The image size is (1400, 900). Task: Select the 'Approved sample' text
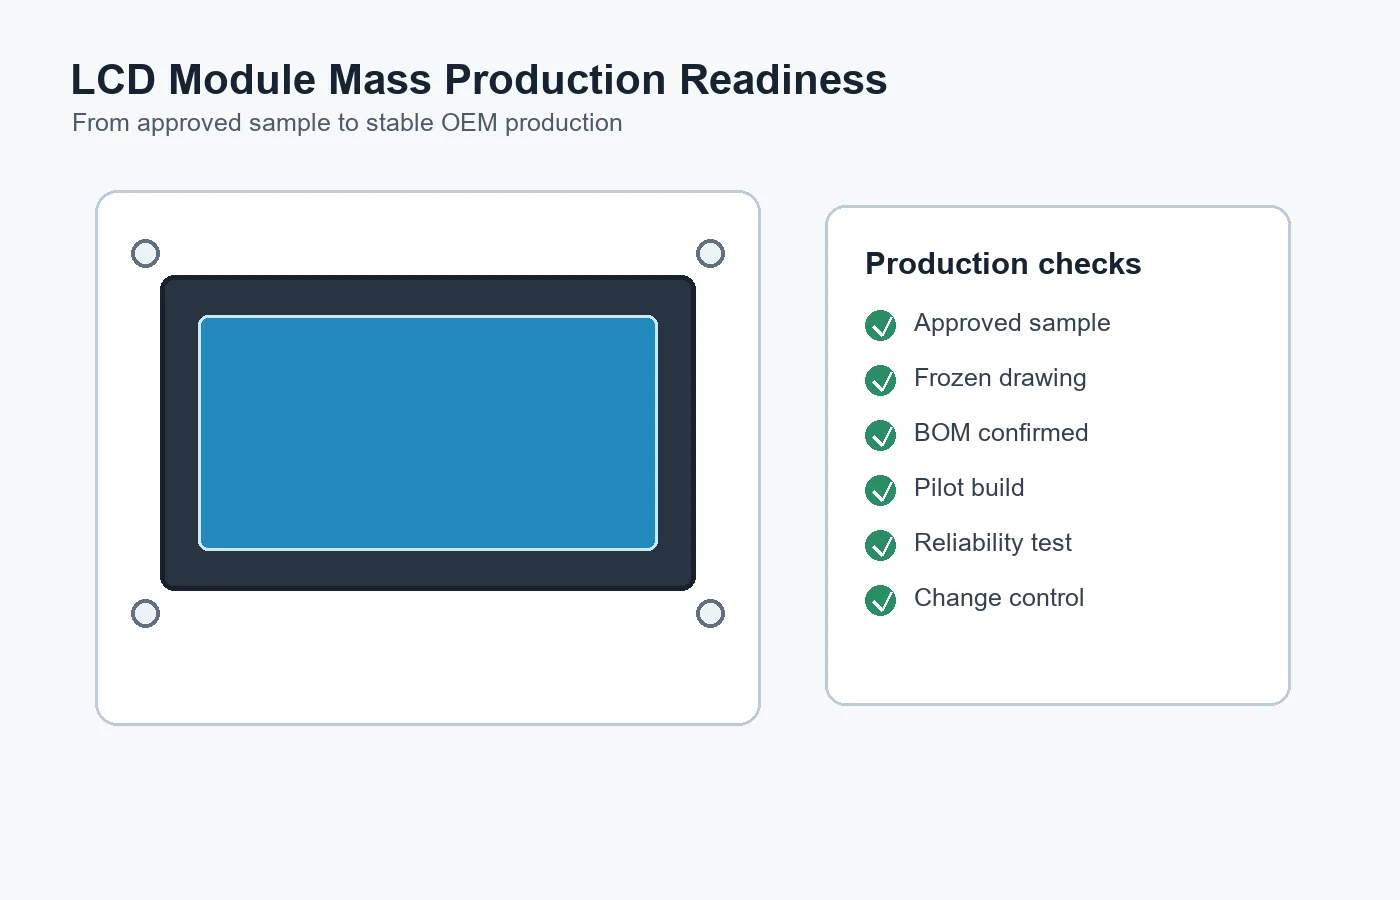[1012, 323]
